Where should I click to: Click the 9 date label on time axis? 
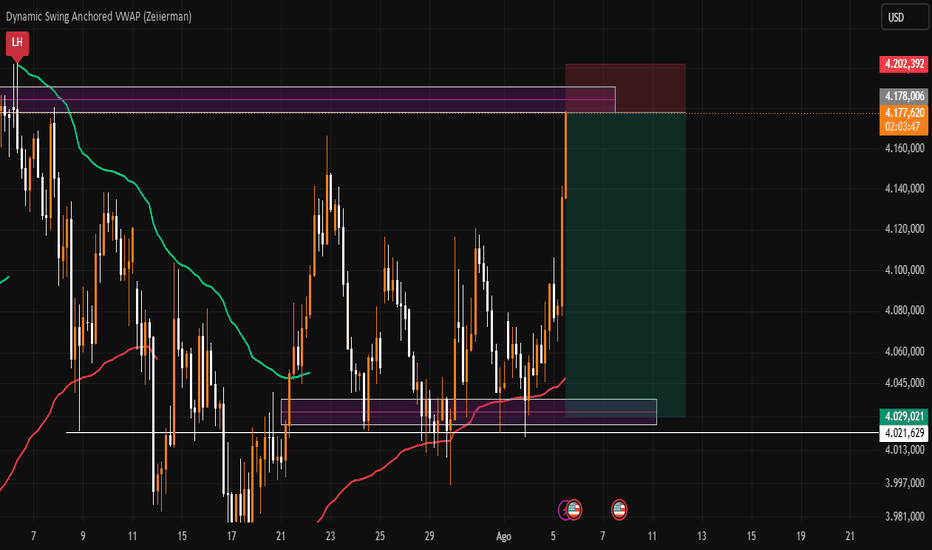click(83, 536)
